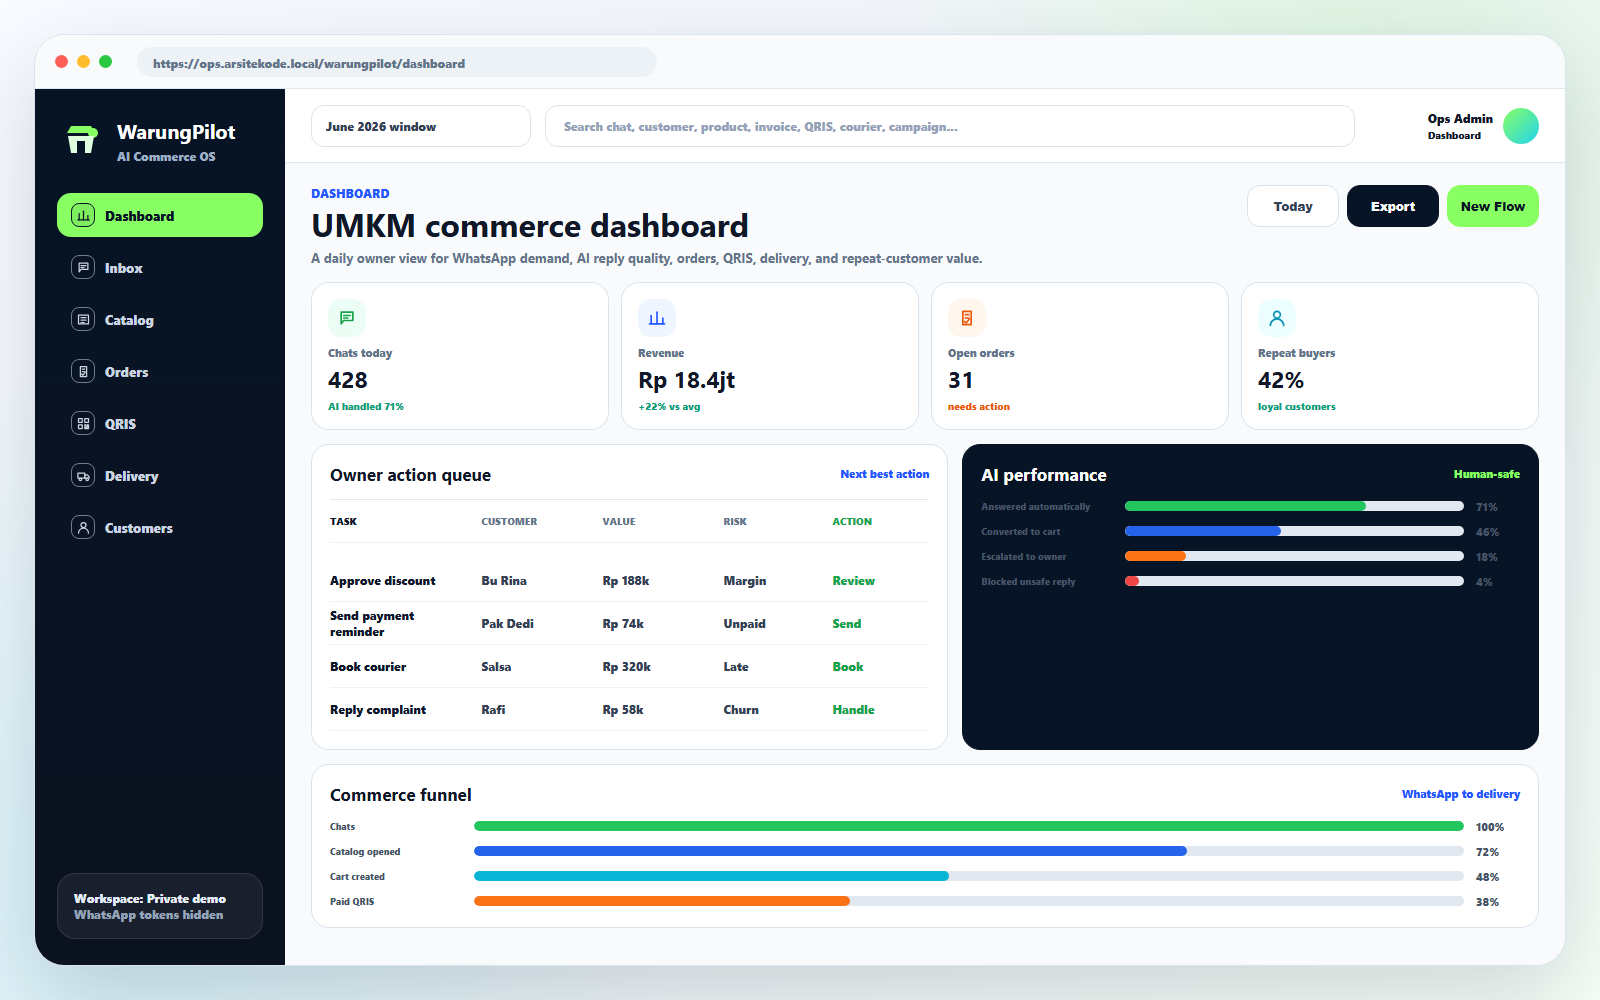Click the Repeat buyers user icon

(1277, 318)
